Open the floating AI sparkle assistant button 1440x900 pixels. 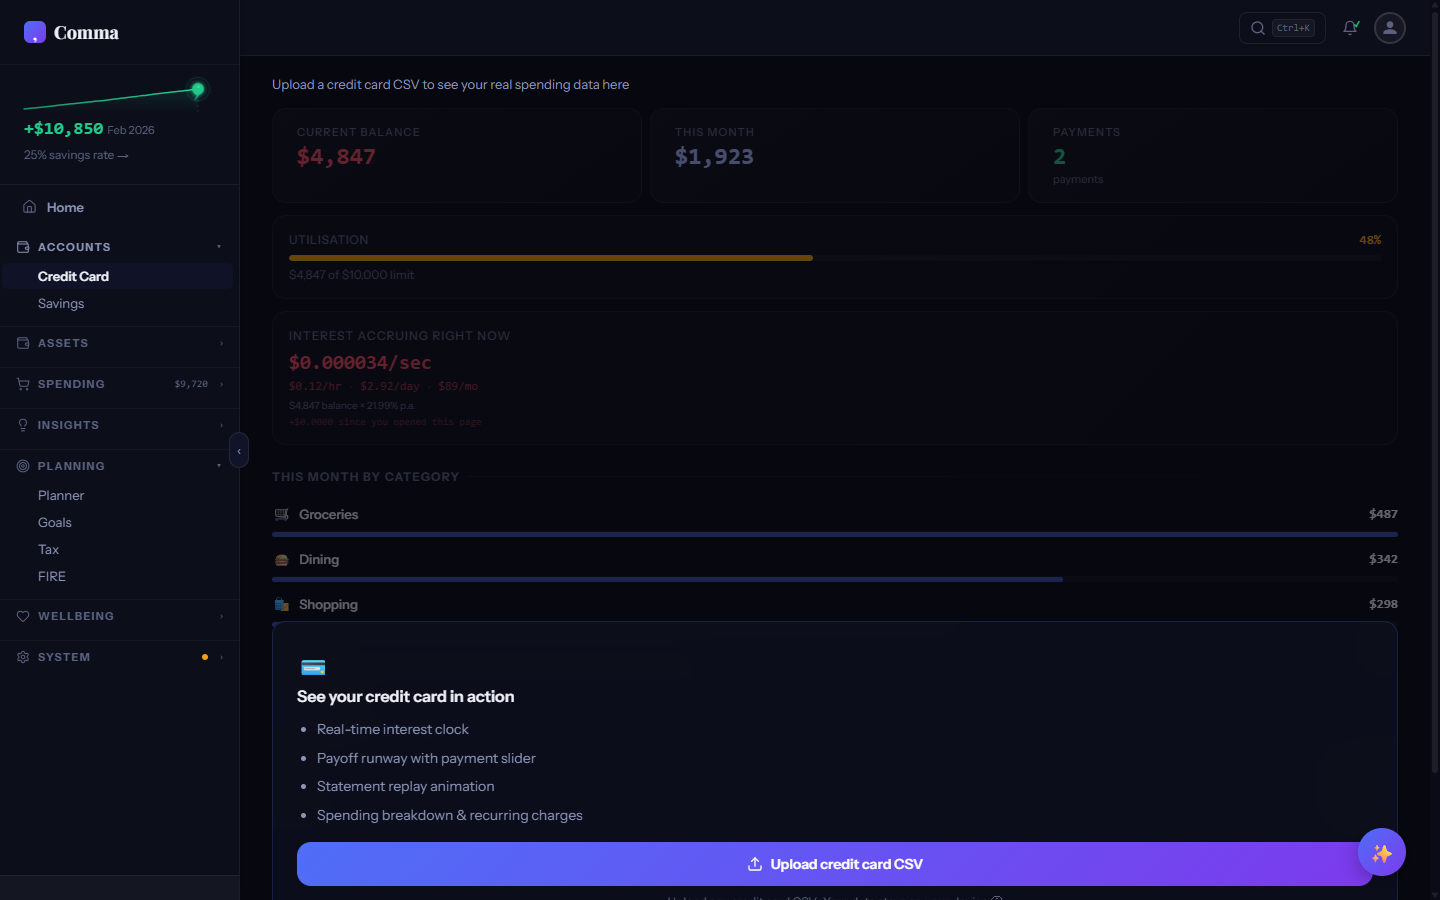[1381, 852]
